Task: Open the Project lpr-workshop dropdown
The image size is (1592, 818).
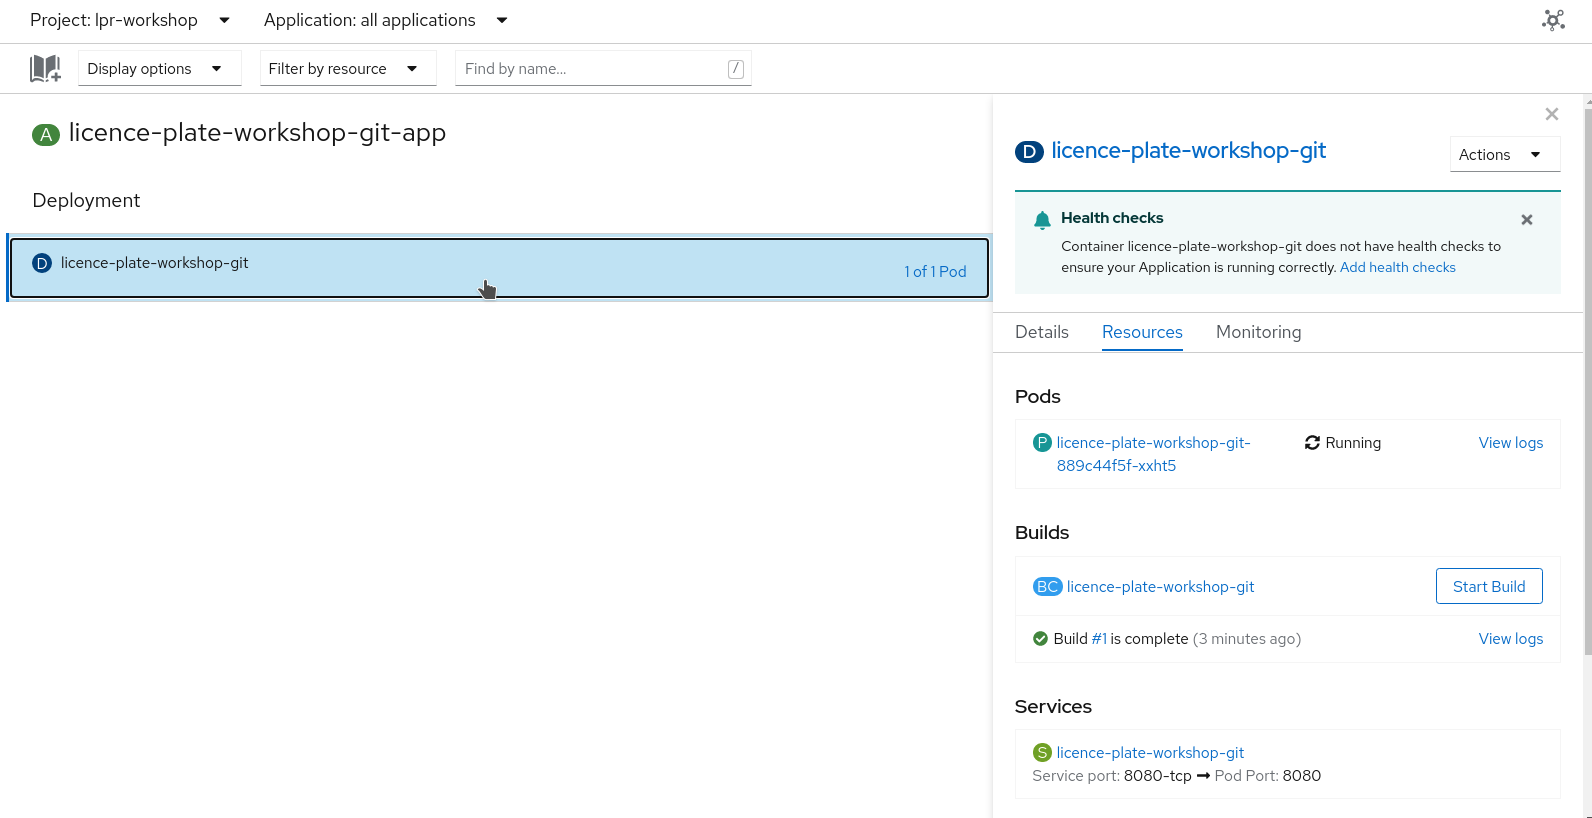Action: [x=130, y=20]
